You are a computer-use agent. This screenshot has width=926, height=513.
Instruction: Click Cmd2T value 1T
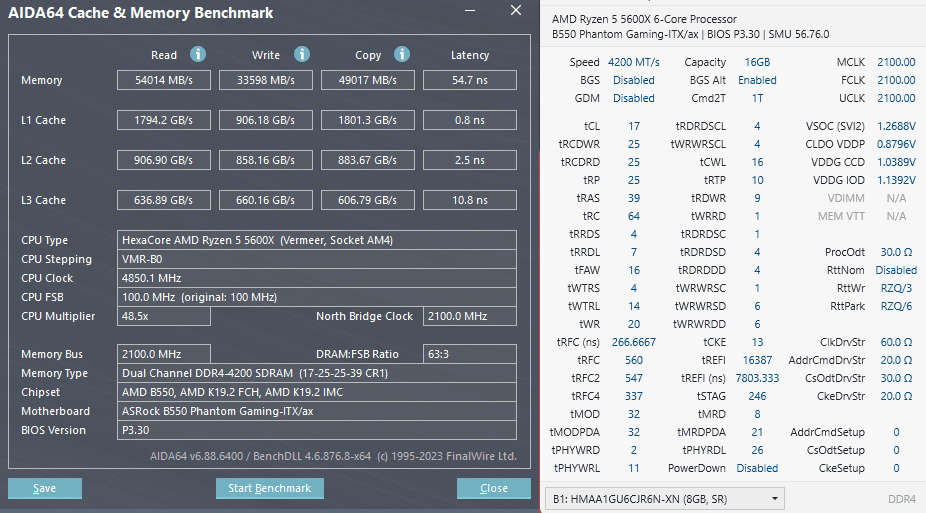click(x=757, y=98)
